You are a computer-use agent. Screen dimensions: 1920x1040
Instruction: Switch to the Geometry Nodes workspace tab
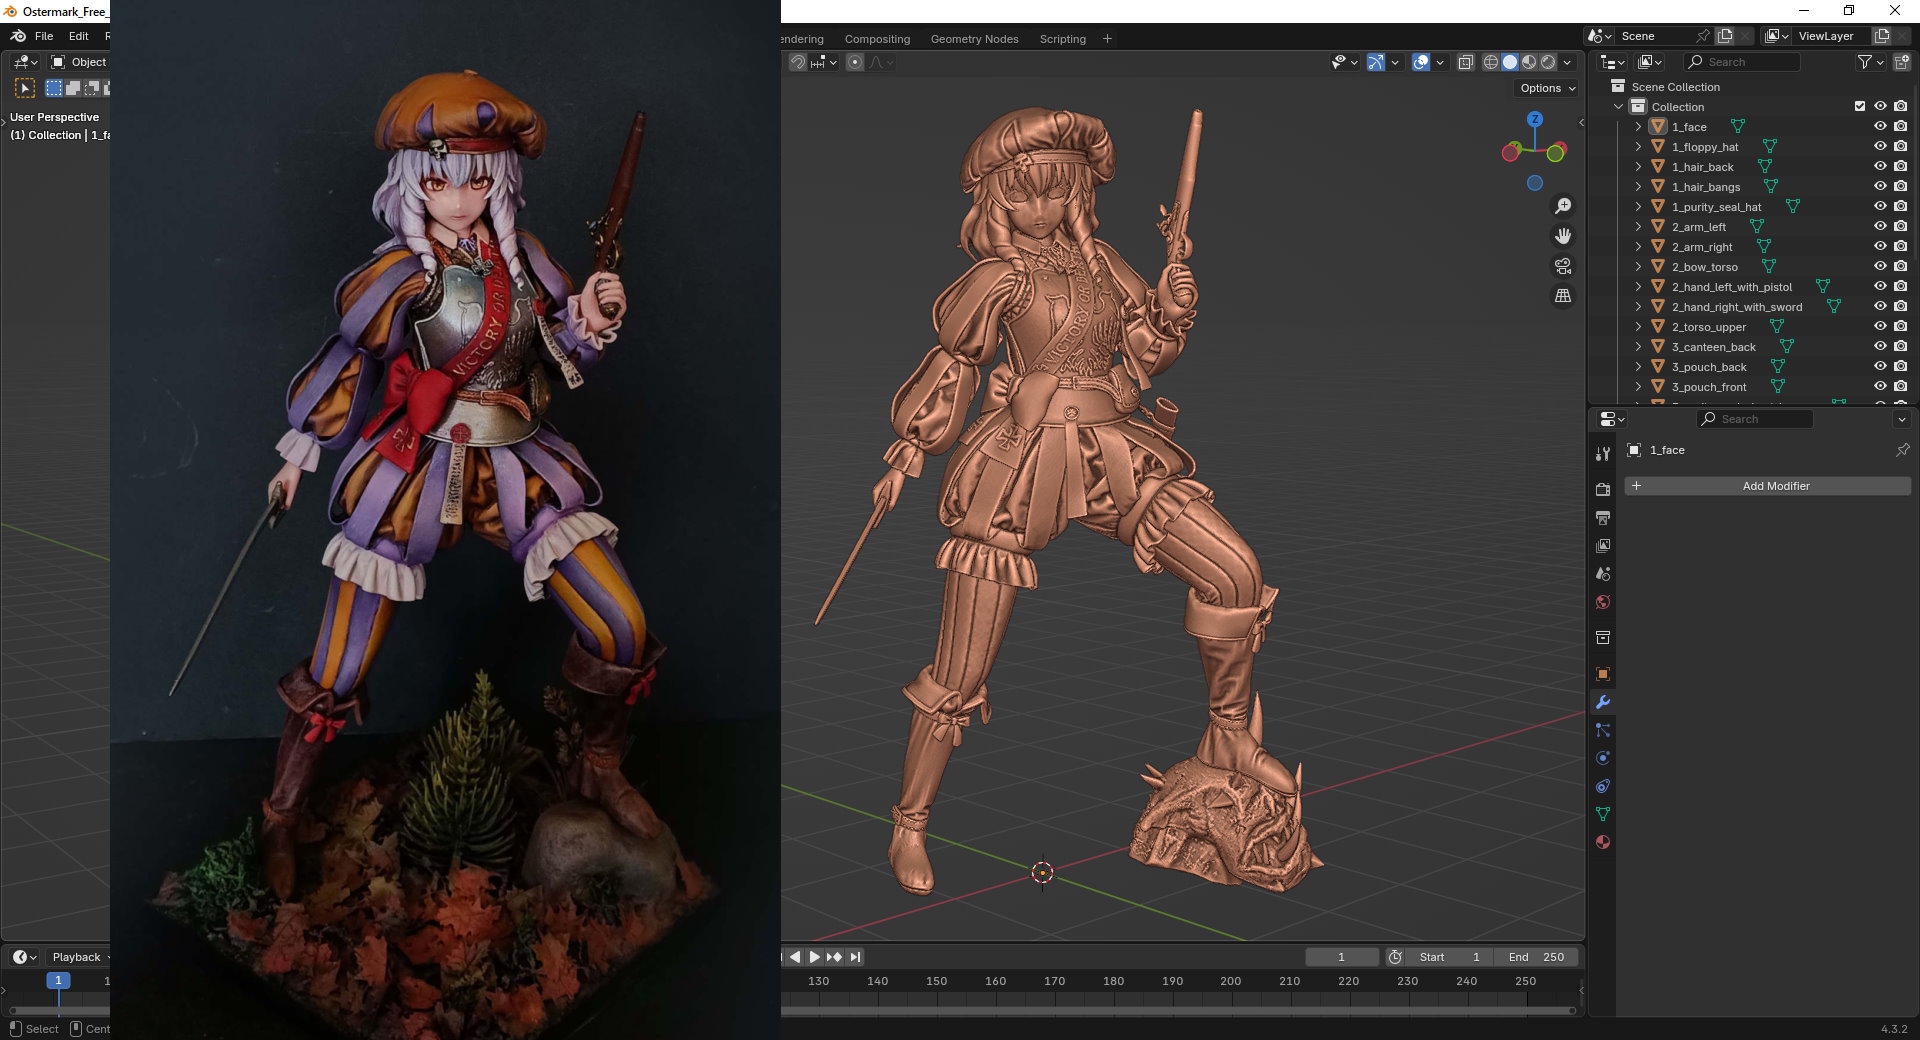click(x=974, y=39)
